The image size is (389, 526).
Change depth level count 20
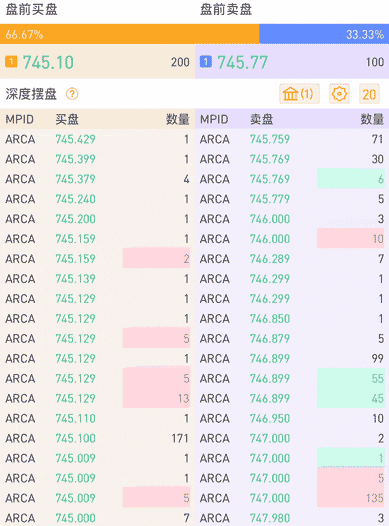[369, 94]
